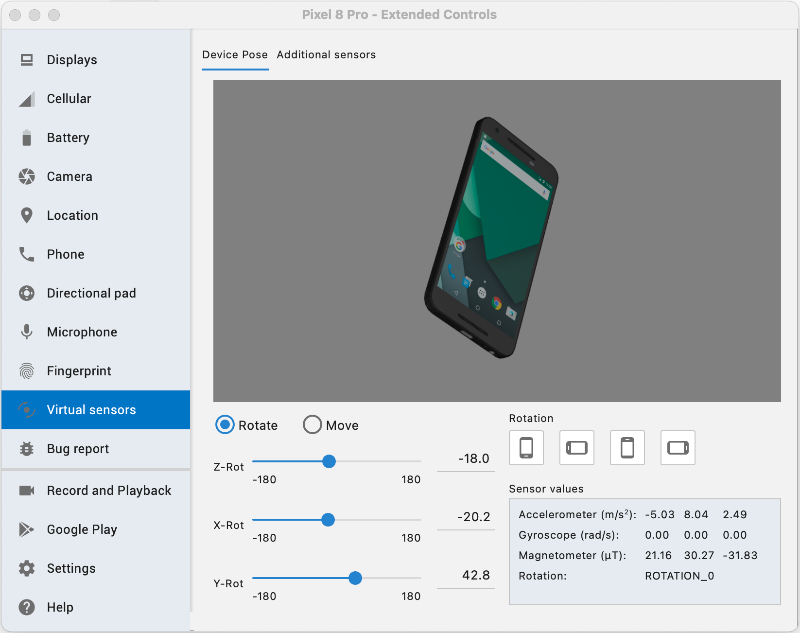The height and width of the screenshot is (633, 800).
Task: Open the Bug report label
Action: pyautogui.click(x=78, y=449)
